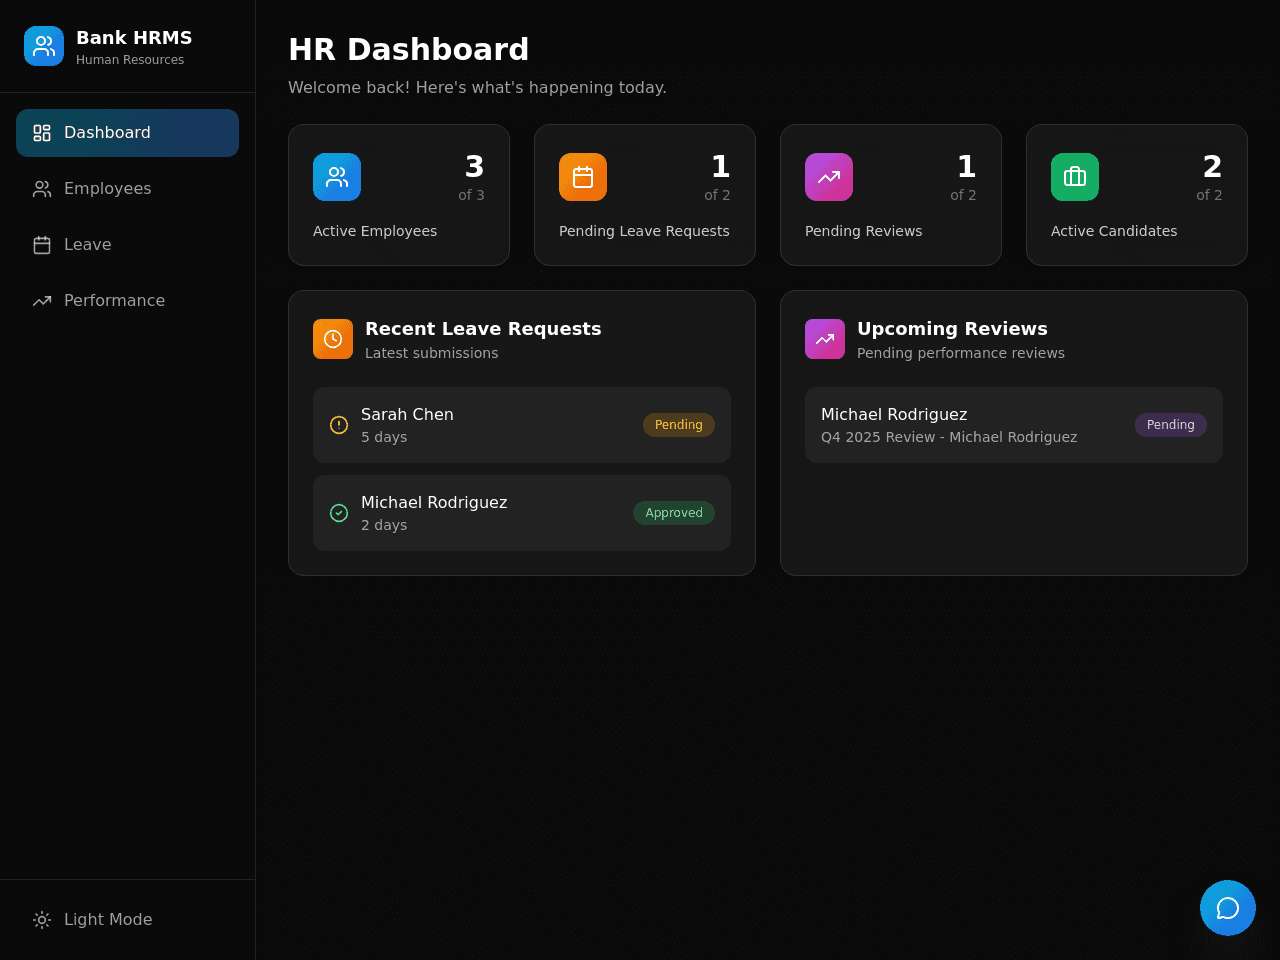Click the clock icon of Recent Leave Requests
Image resolution: width=1280 pixels, height=960 pixels.
coord(333,339)
